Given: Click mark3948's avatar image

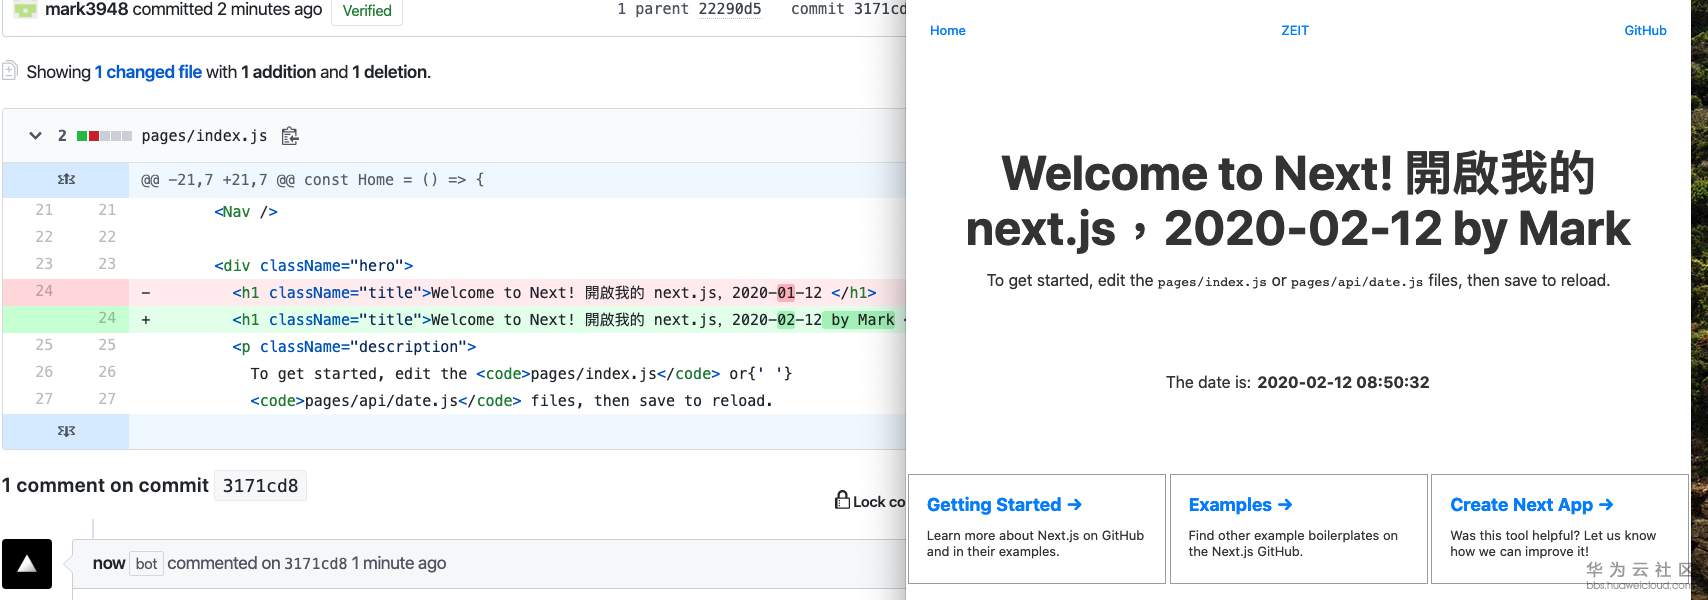Looking at the screenshot, I should [25, 9].
